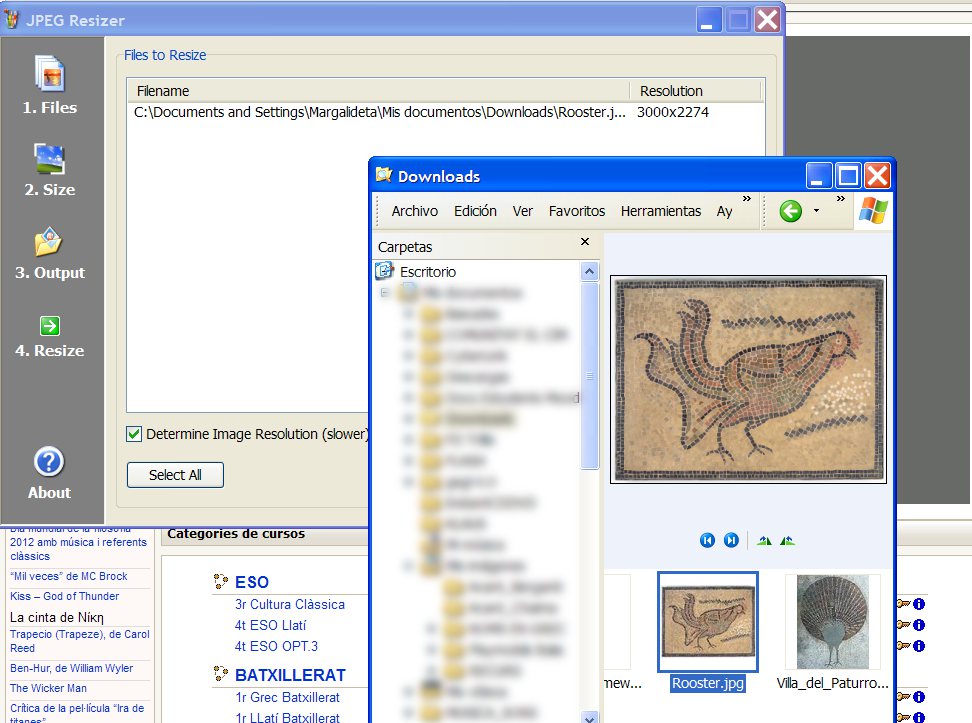Minimize the Downloads window
The image size is (972, 723).
[818, 175]
